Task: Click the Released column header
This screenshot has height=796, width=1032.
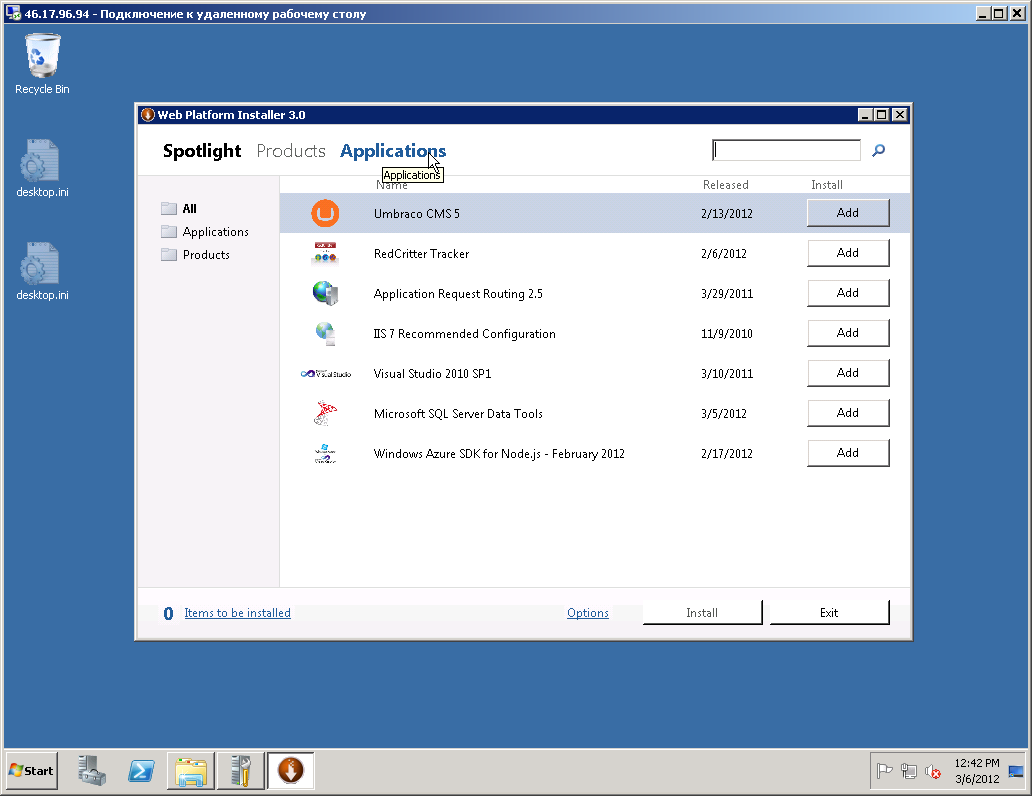Action: click(725, 185)
